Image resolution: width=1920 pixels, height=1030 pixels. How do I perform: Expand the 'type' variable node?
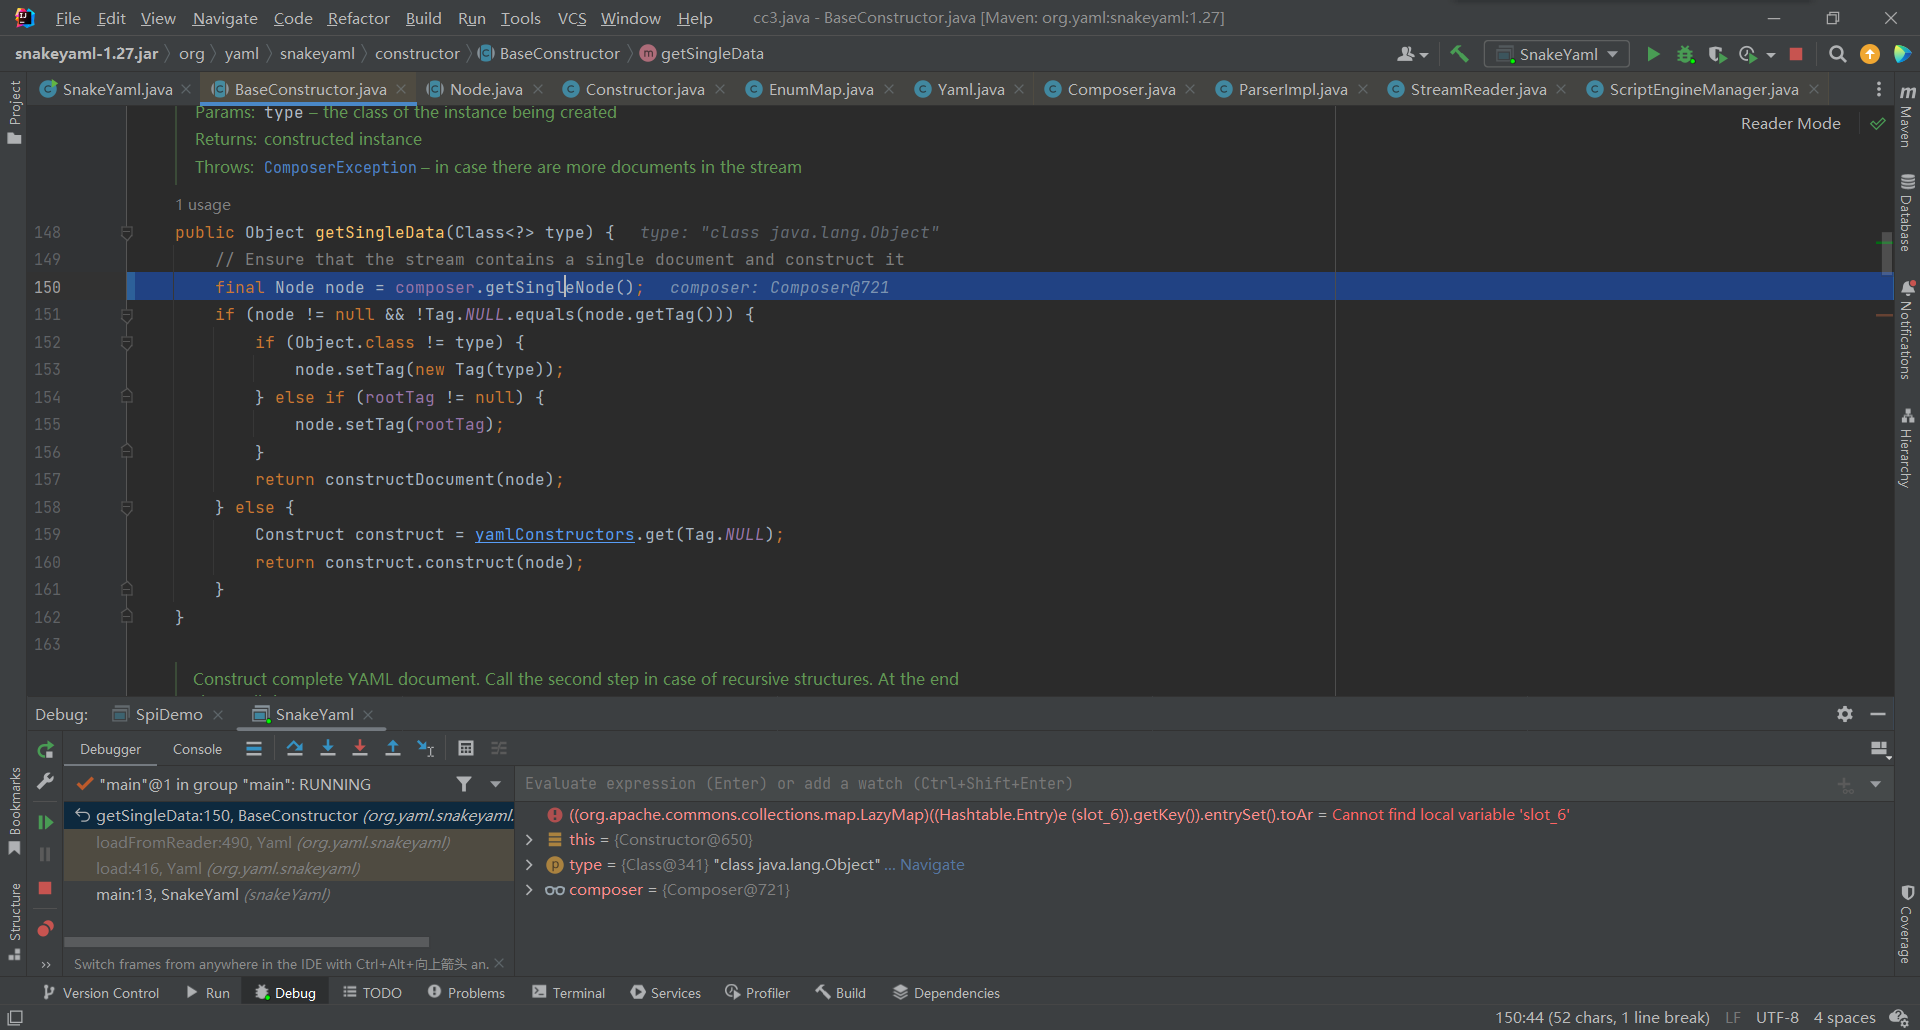[529, 865]
